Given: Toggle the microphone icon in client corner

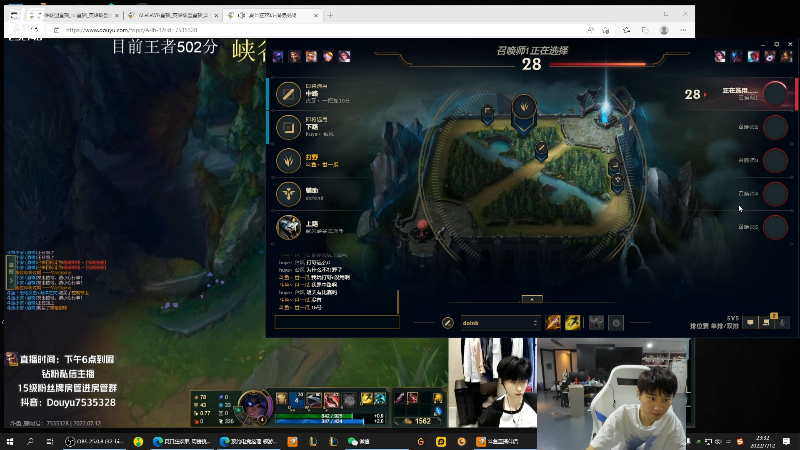Looking at the screenshot, I should click(782, 322).
